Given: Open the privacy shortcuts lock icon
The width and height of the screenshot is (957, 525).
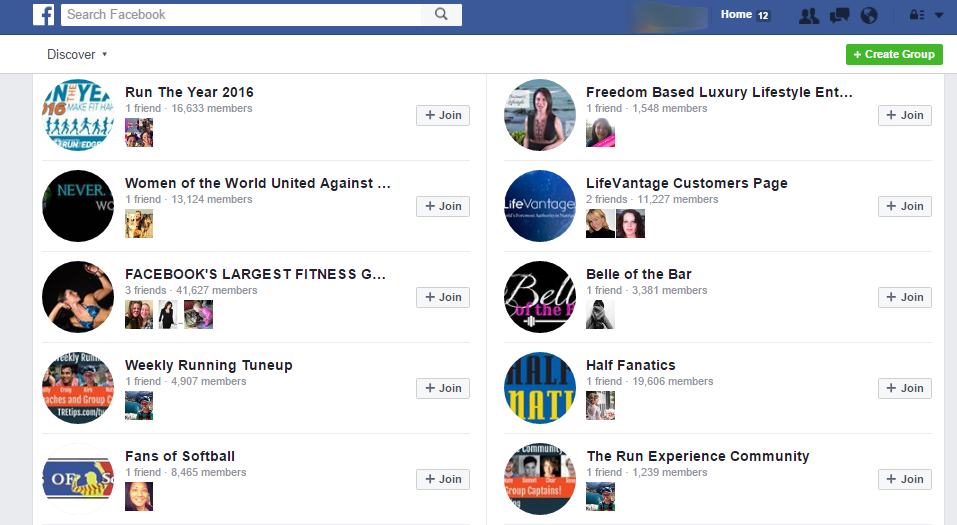Looking at the screenshot, I should click(x=916, y=16).
